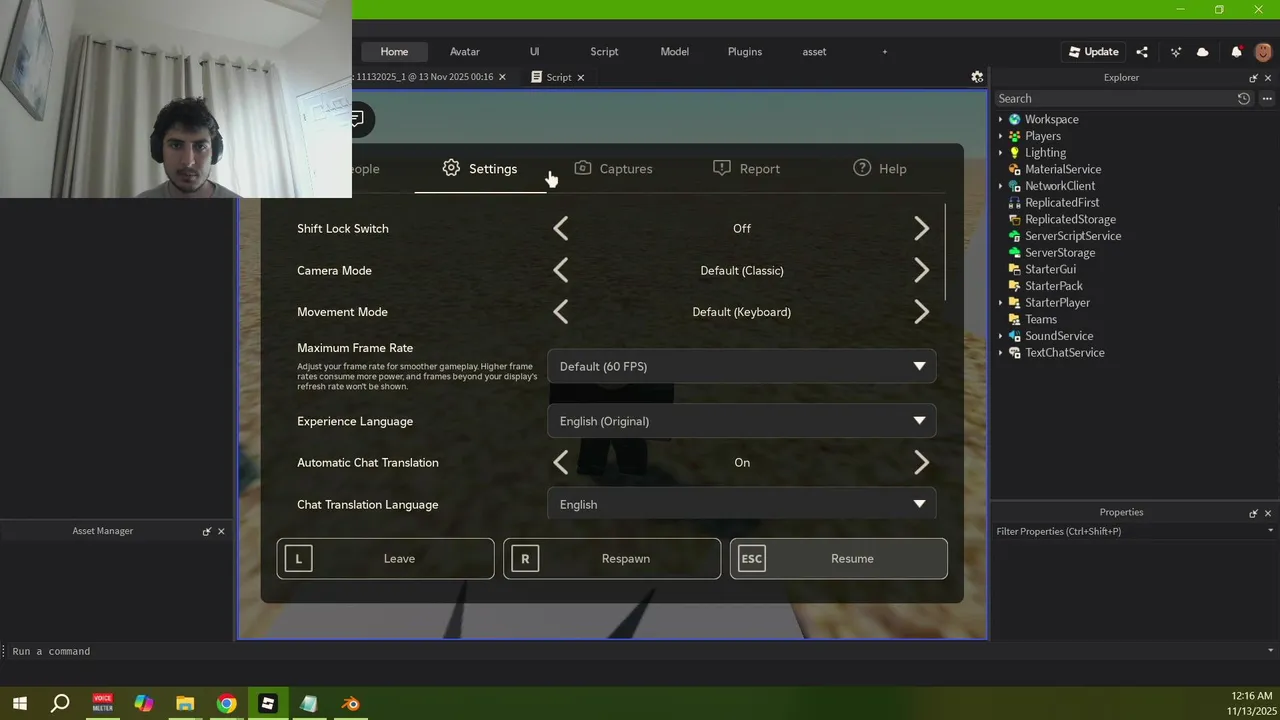
Task: Open the Plugins ribbon tab
Action: pyautogui.click(x=745, y=52)
